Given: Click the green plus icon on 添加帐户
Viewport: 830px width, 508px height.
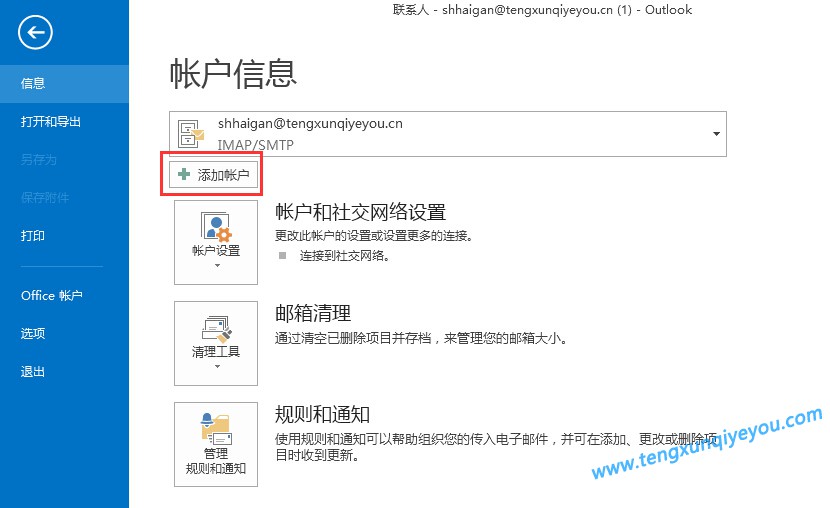Looking at the screenshot, I should click(x=184, y=174).
